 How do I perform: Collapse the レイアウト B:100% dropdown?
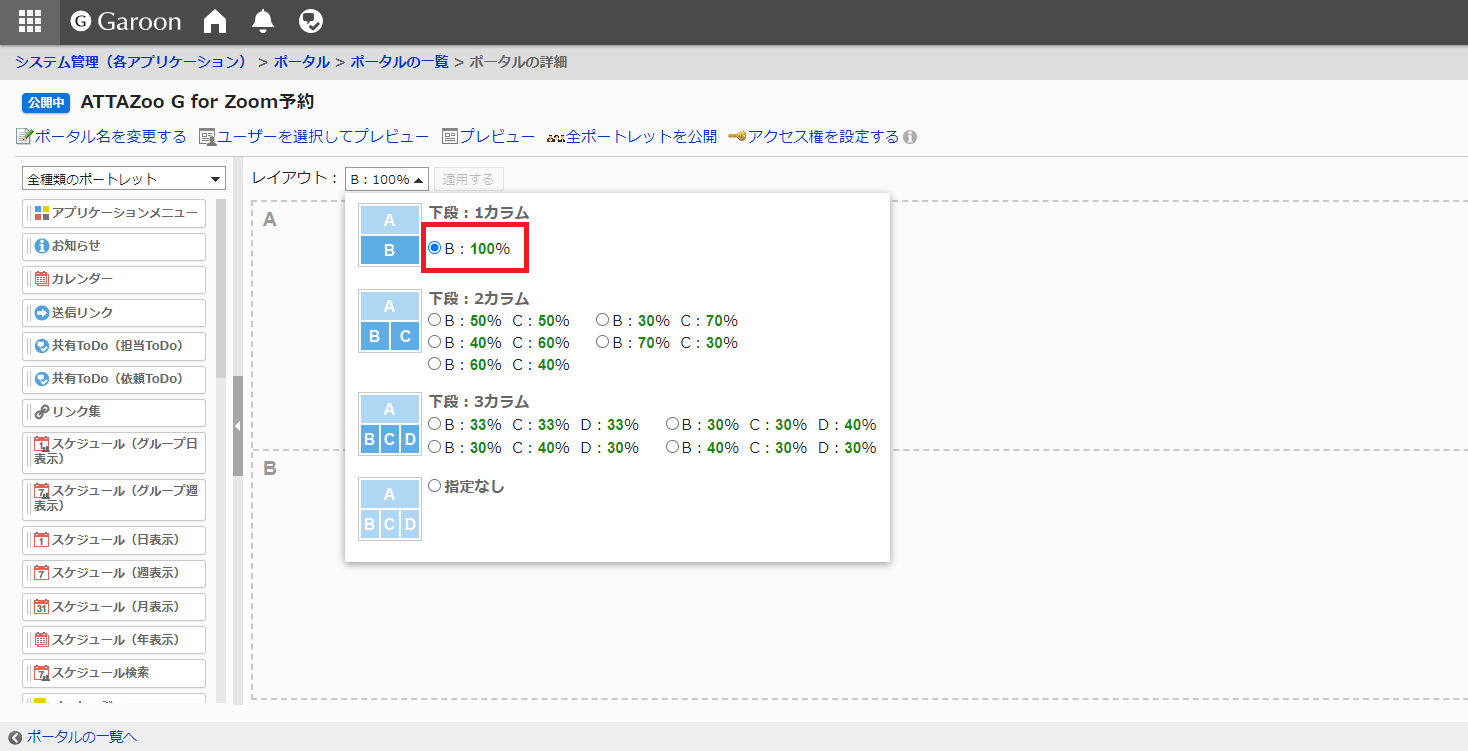(387, 179)
